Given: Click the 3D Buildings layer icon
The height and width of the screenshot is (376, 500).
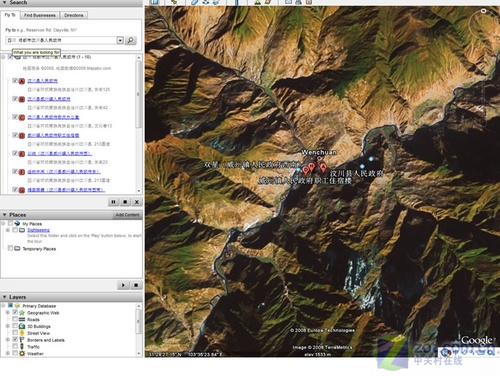Looking at the screenshot, I should (x=22, y=326).
